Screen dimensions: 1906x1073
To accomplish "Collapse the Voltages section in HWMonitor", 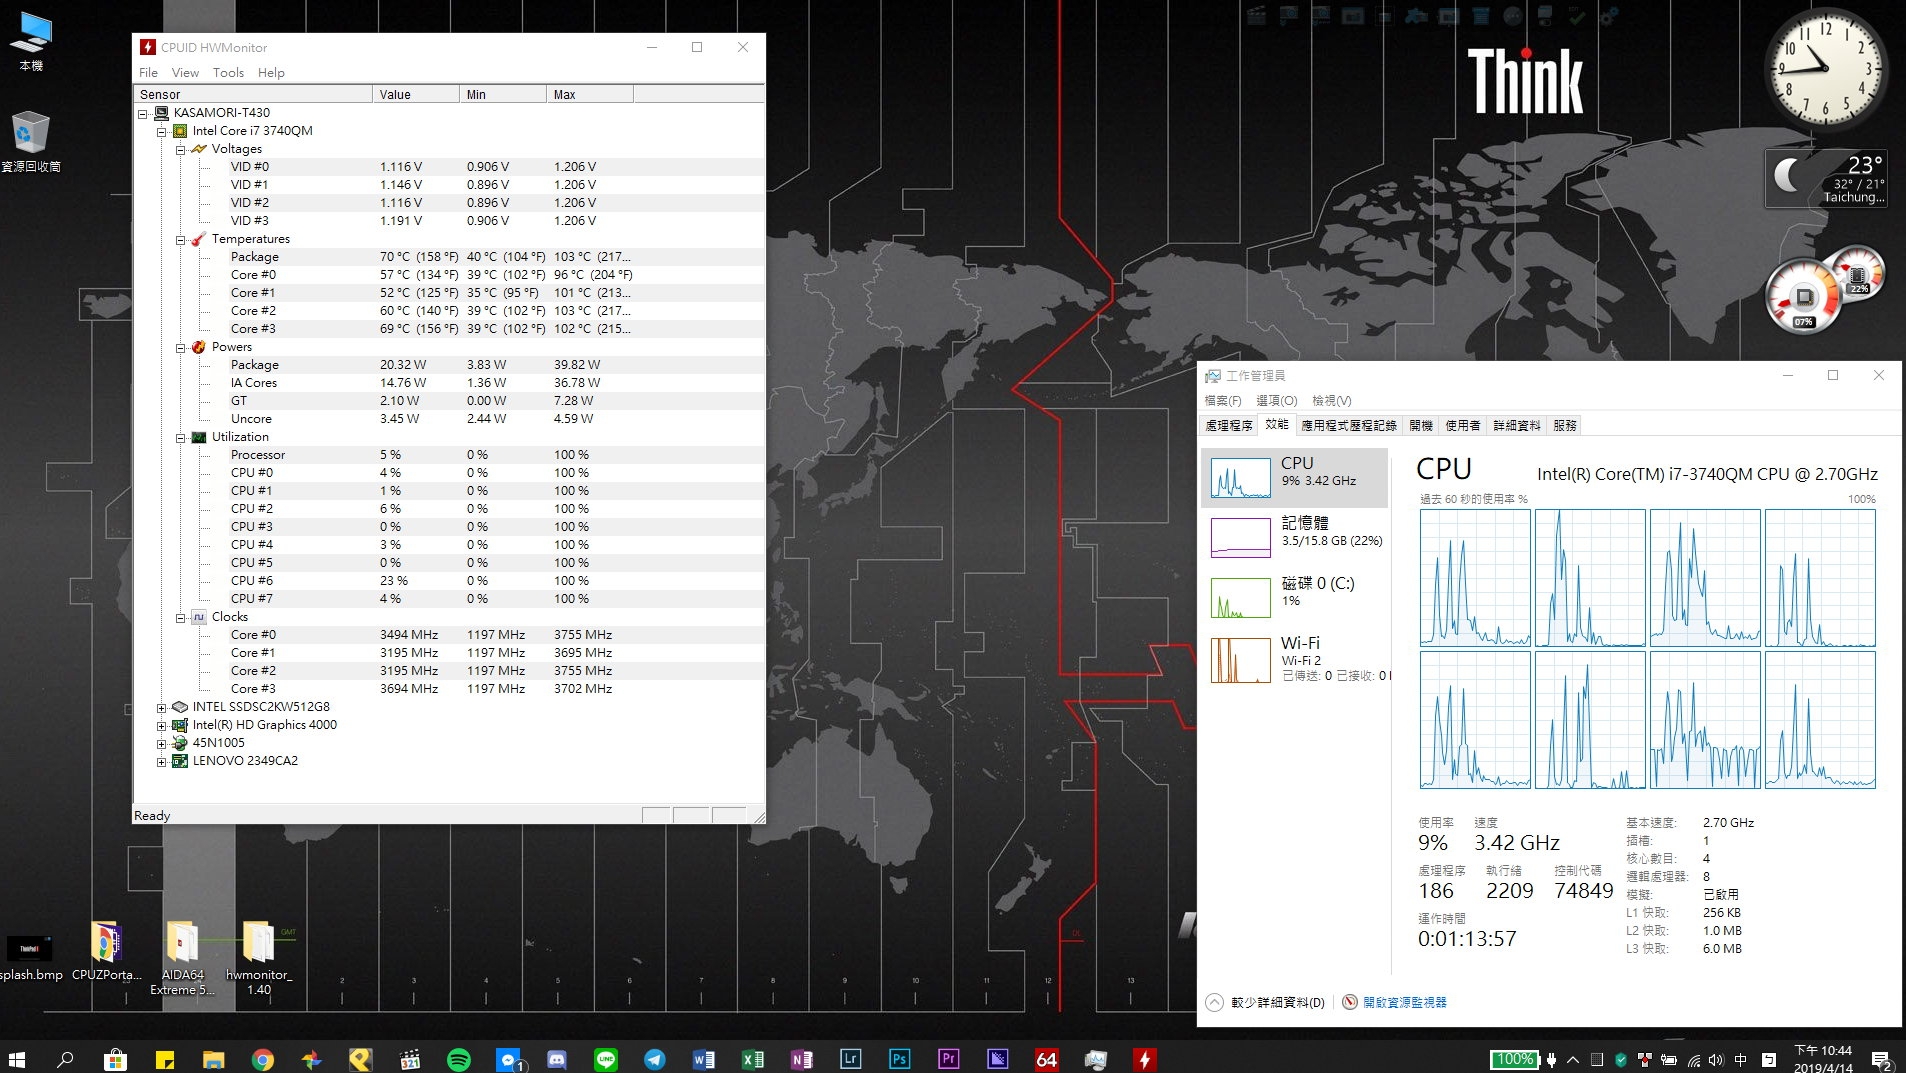I will tap(181, 149).
